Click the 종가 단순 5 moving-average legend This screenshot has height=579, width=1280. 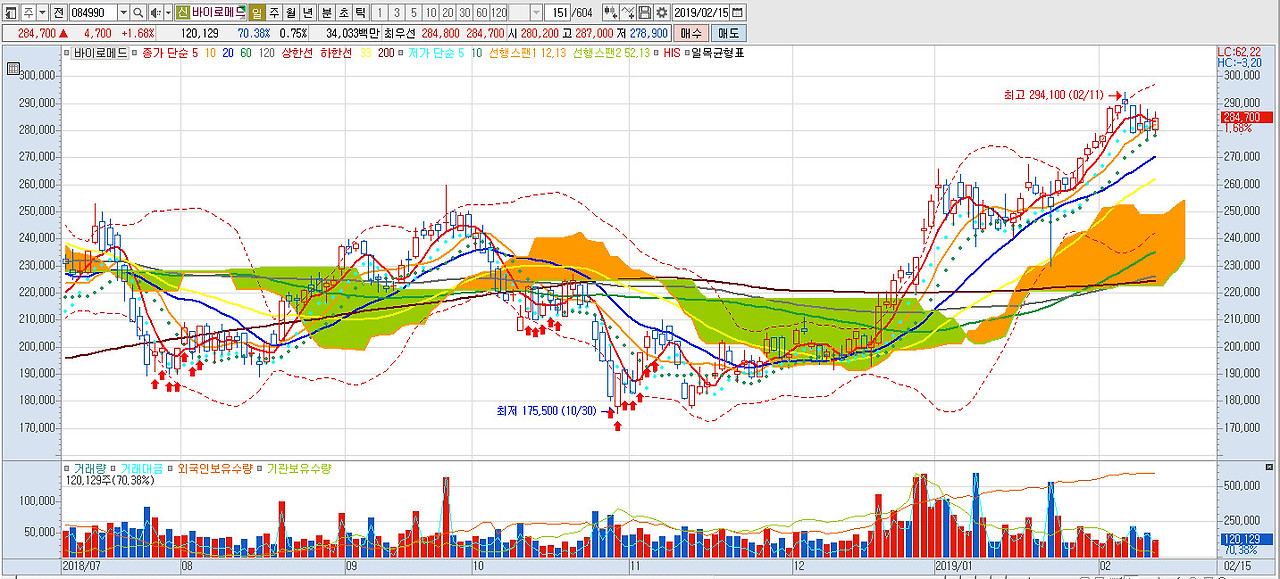tap(170, 53)
